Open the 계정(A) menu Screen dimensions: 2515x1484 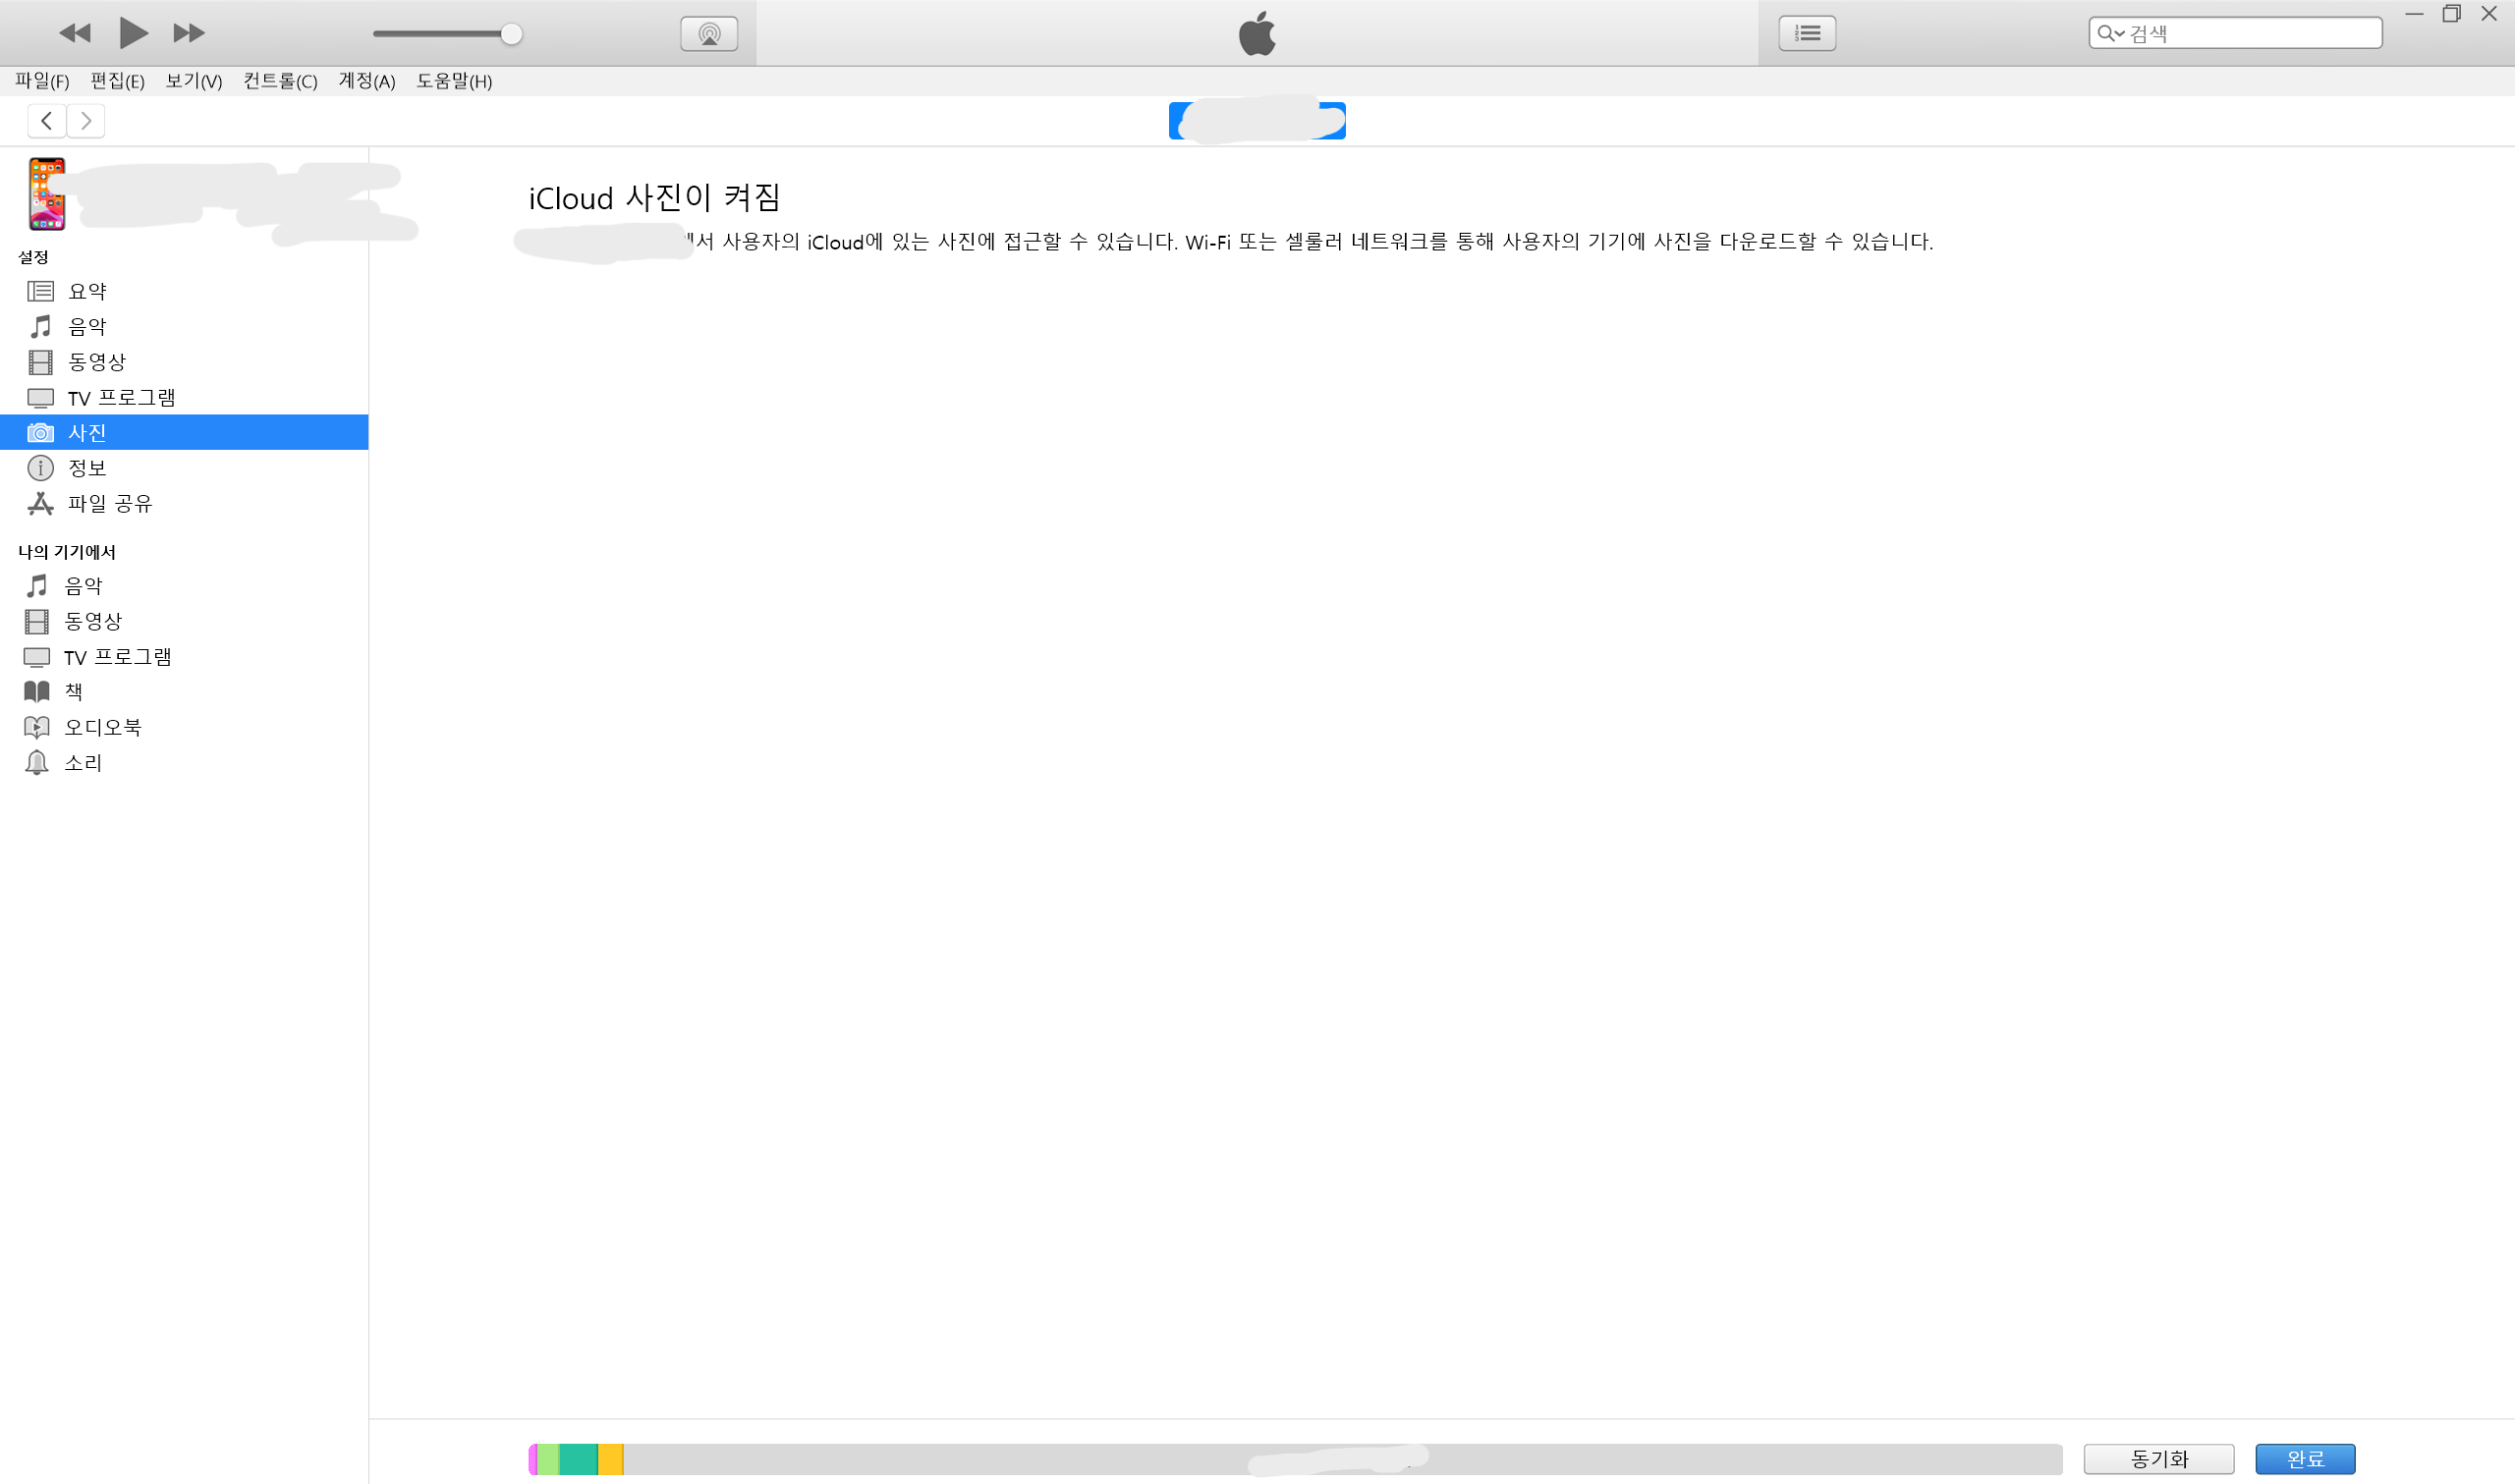pos(366,81)
